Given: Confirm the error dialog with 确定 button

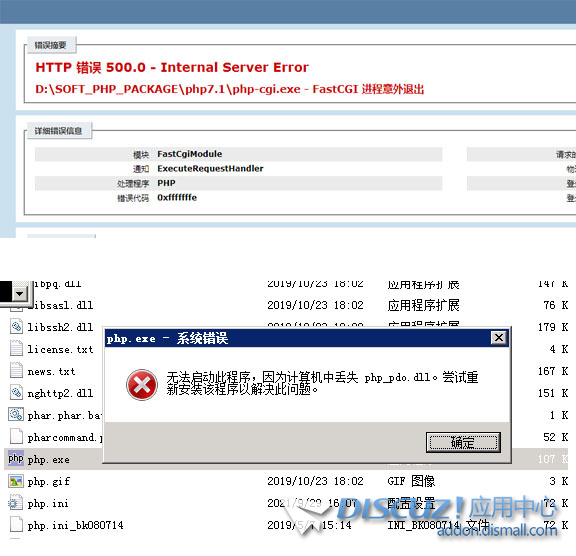Looking at the screenshot, I should click(x=463, y=442).
